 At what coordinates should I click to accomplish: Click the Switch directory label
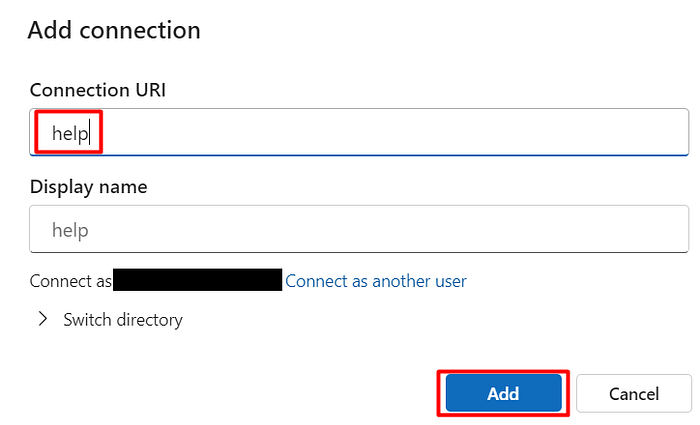[x=122, y=320]
